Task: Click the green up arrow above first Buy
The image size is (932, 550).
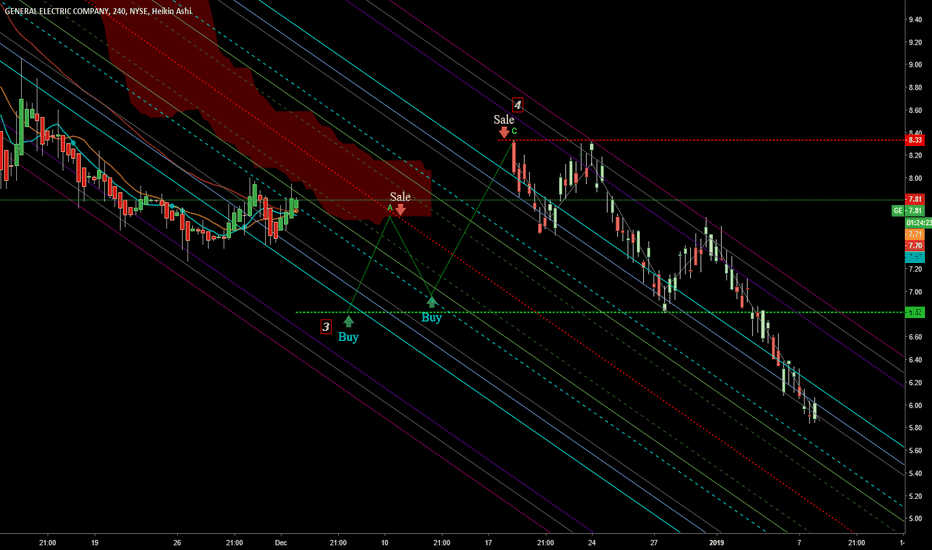Action: 349,321
